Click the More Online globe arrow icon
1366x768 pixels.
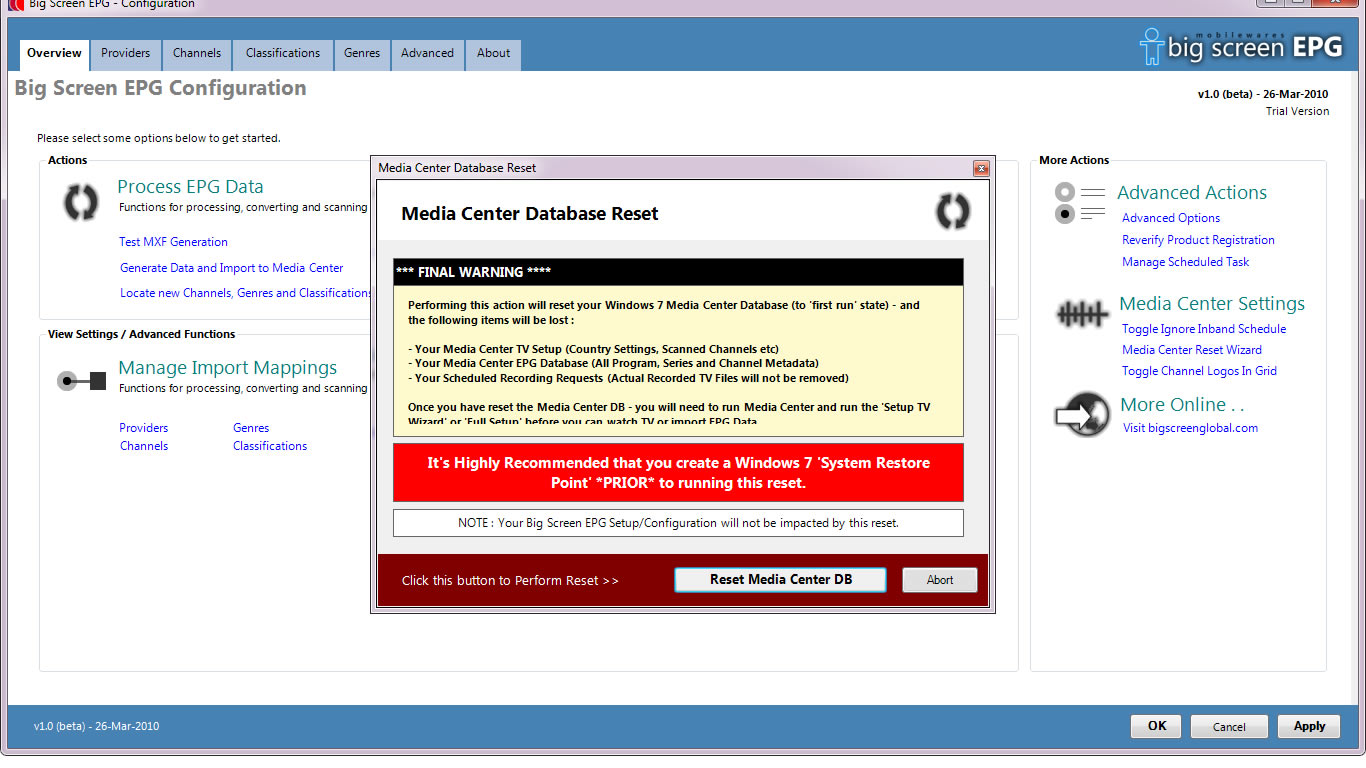click(1082, 415)
